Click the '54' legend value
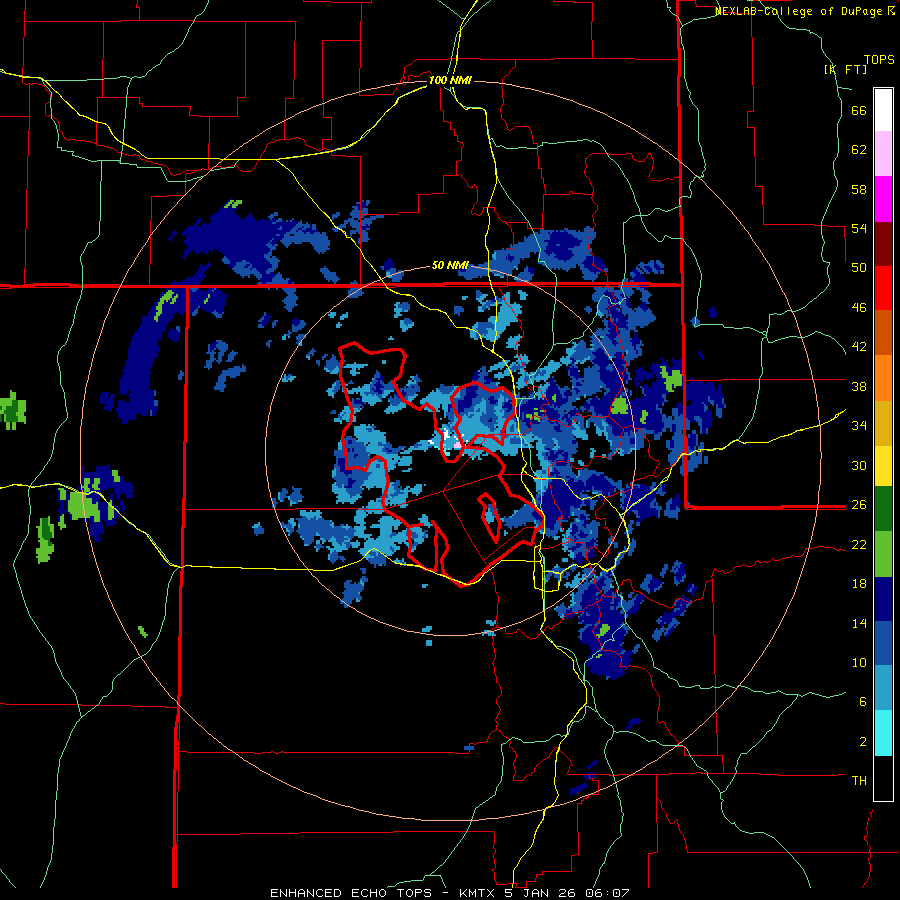Viewport: 900px width, 900px height. 859,228
